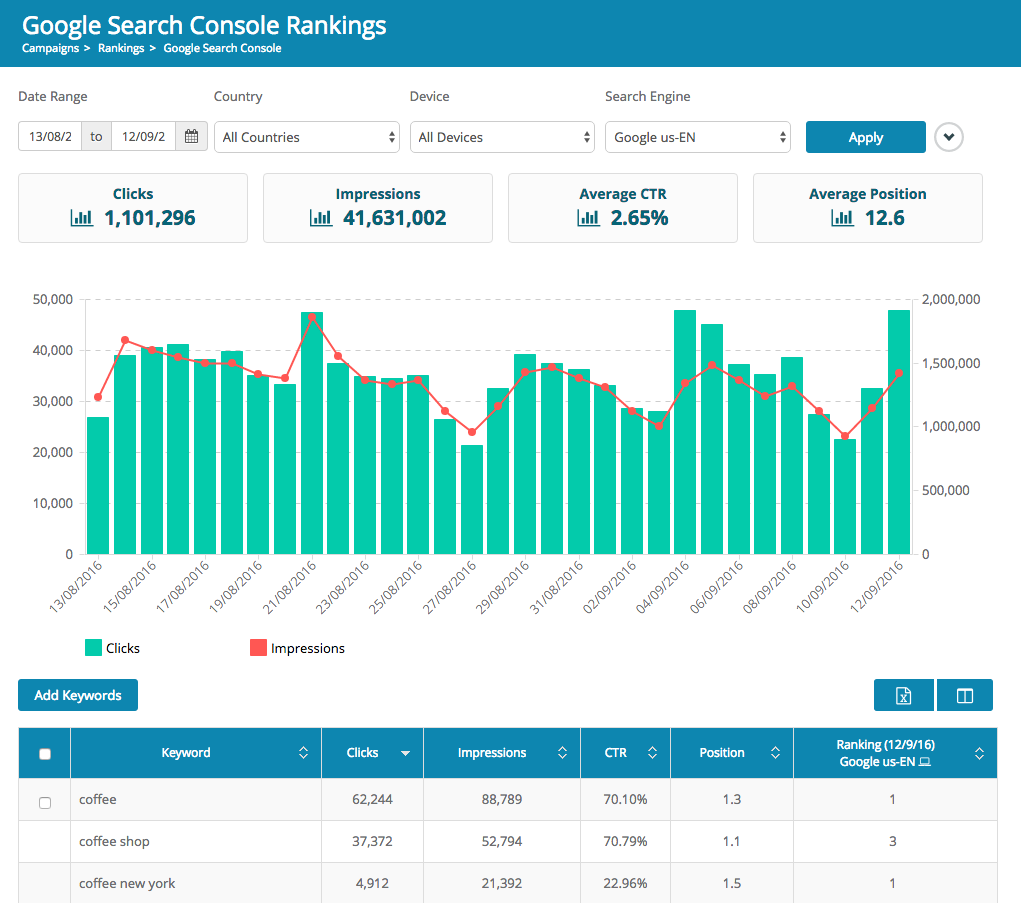Tick the select-all checkbox in table header
The image size is (1021, 903).
point(45,754)
